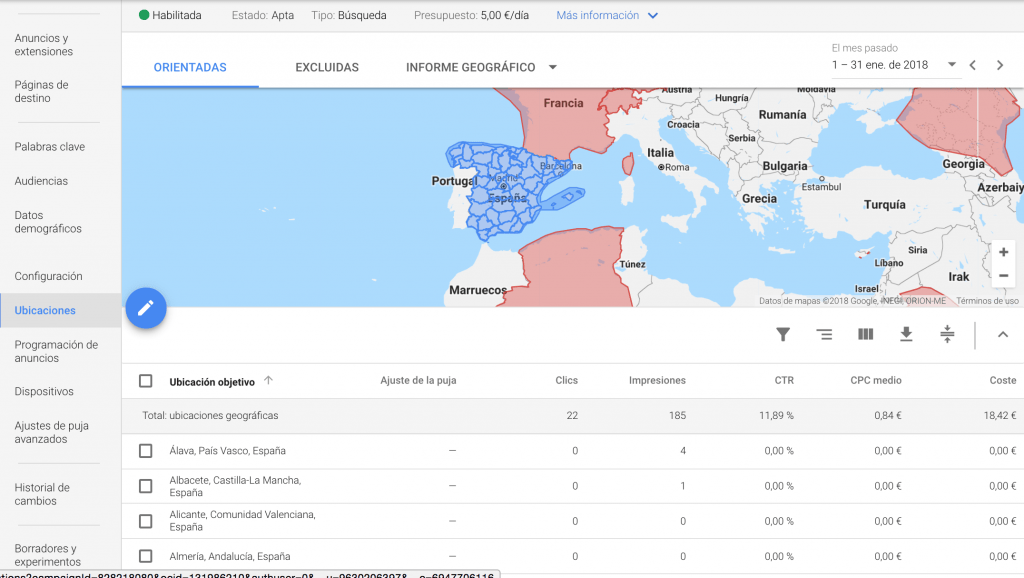Screen dimensions: 1024x578
Task: Click the Estado: Apta label
Action: [x=263, y=15]
